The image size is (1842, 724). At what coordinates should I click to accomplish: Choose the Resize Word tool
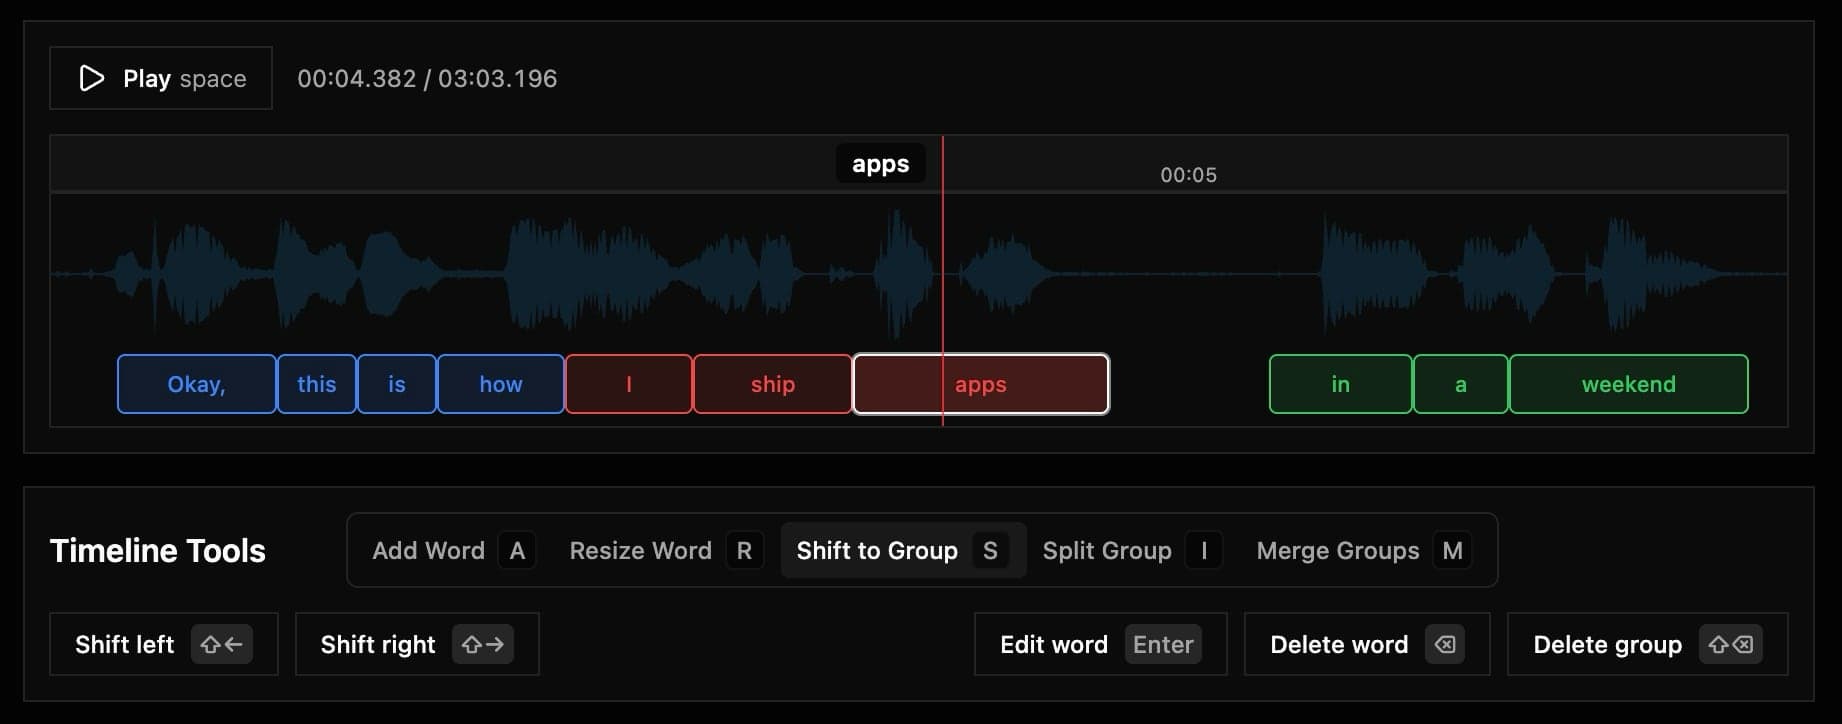(666, 550)
